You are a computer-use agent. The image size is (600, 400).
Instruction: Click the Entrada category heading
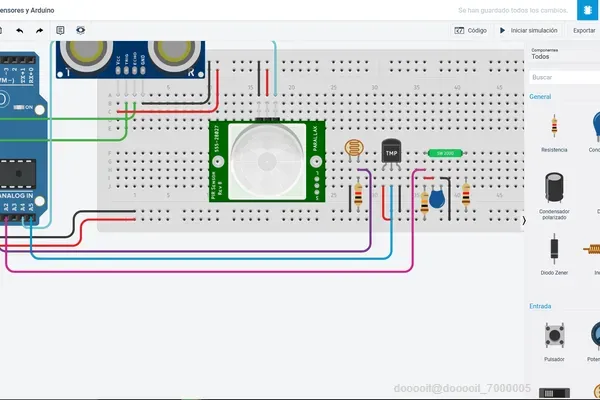[540, 306]
